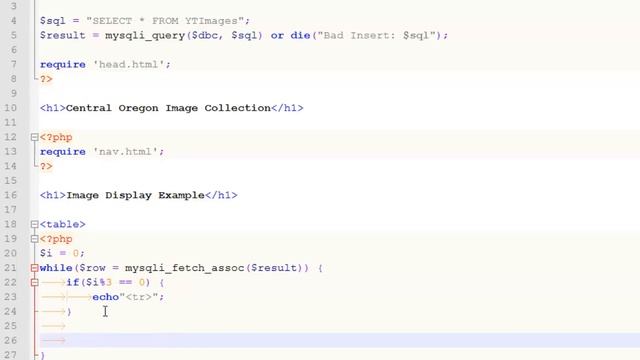Click the 'nav.html' string on line 13
This screenshot has width=640, height=360.
pyautogui.click(x=125, y=152)
